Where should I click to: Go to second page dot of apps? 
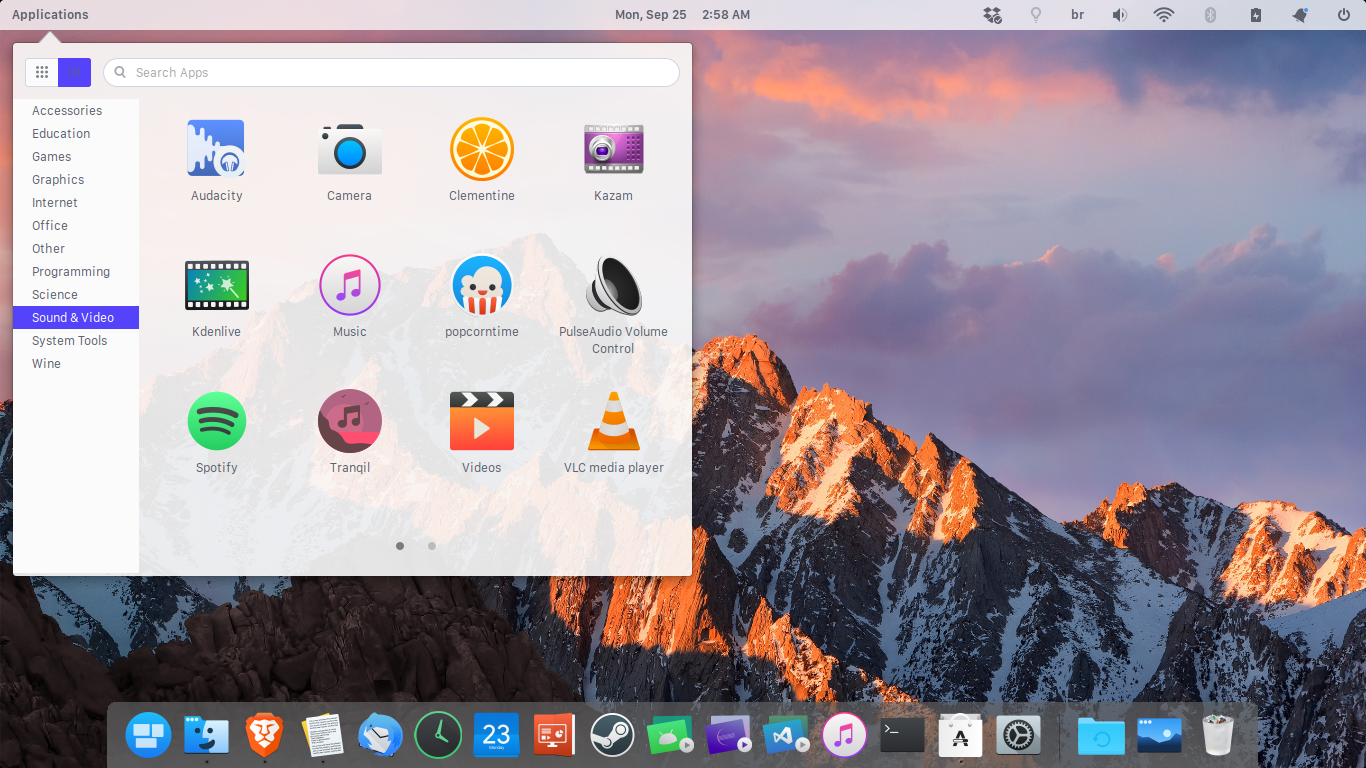[432, 546]
